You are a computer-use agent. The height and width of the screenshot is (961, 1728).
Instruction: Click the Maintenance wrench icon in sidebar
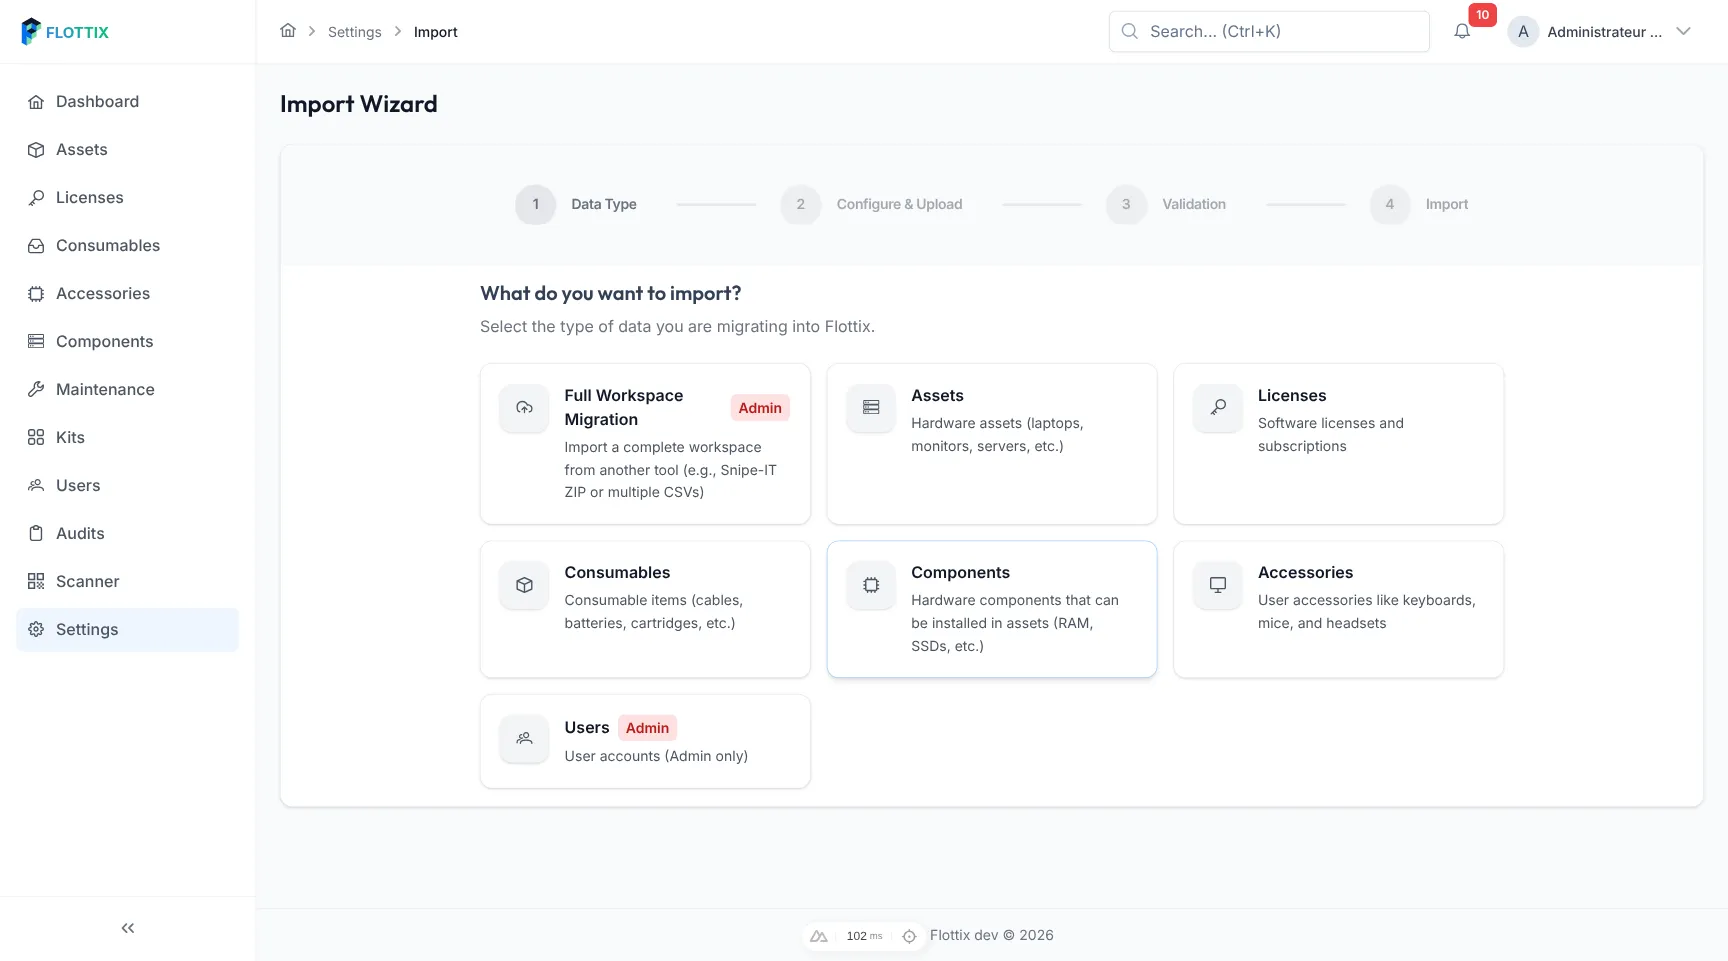pyautogui.click(x=36, y=390)
